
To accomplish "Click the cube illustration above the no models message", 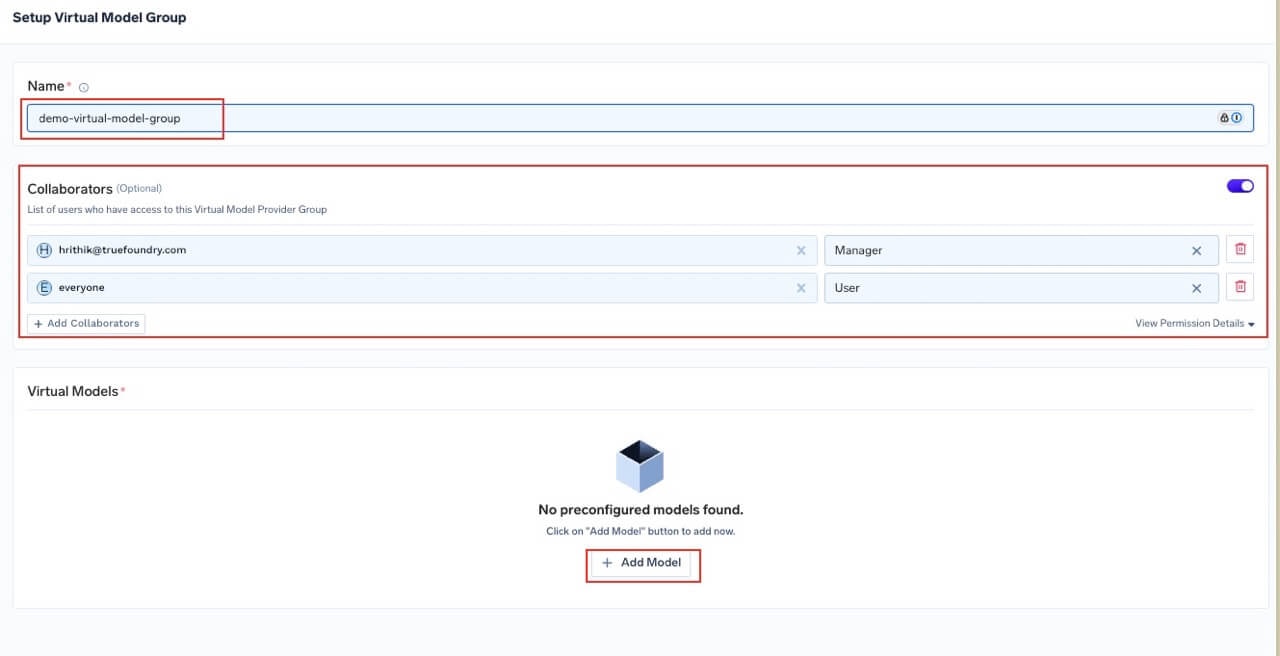I will 640,464.
